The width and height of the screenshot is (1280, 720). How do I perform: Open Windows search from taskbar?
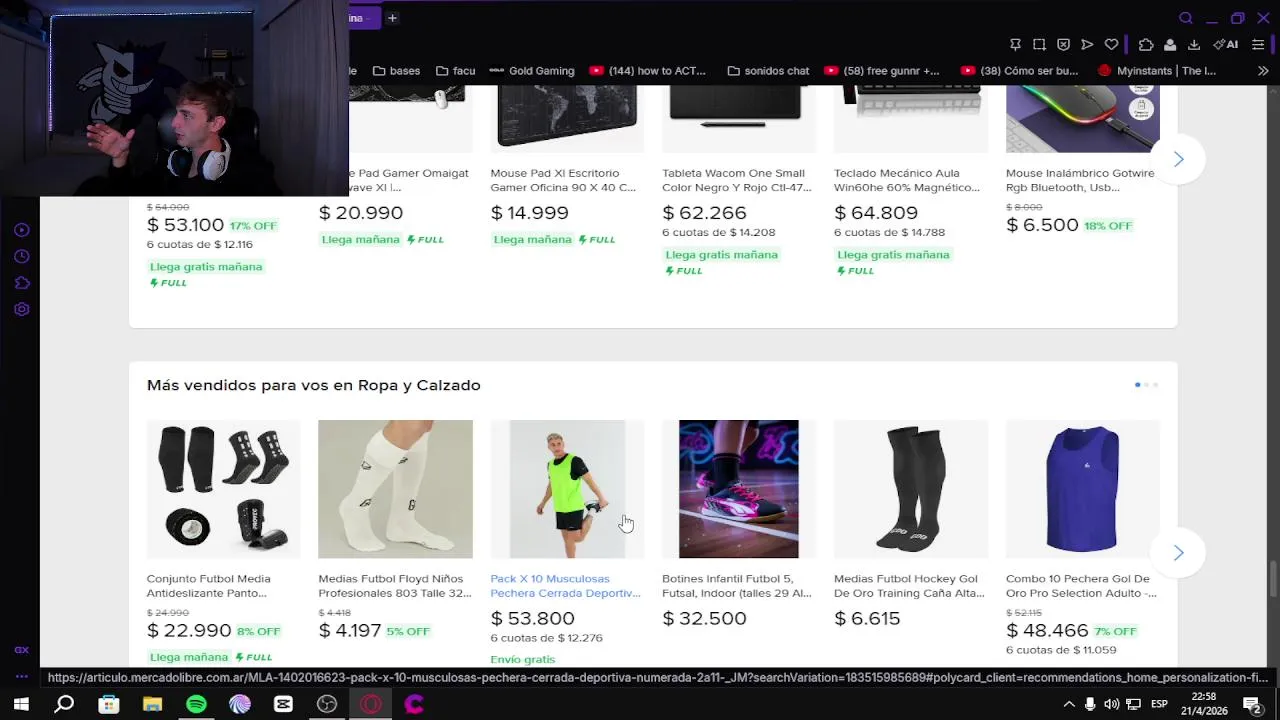[64, 704]
